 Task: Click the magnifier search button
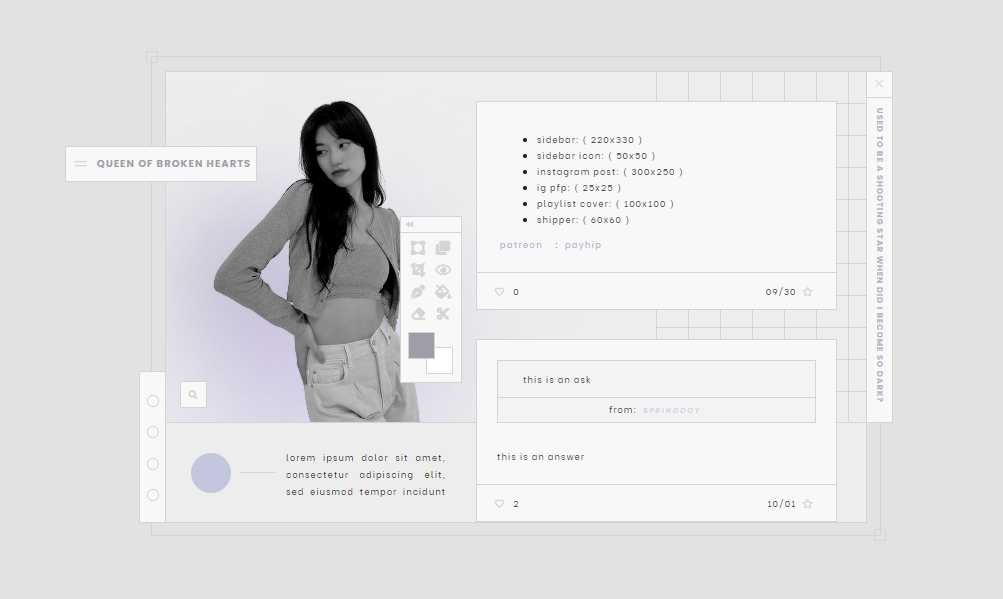[193, 395]
